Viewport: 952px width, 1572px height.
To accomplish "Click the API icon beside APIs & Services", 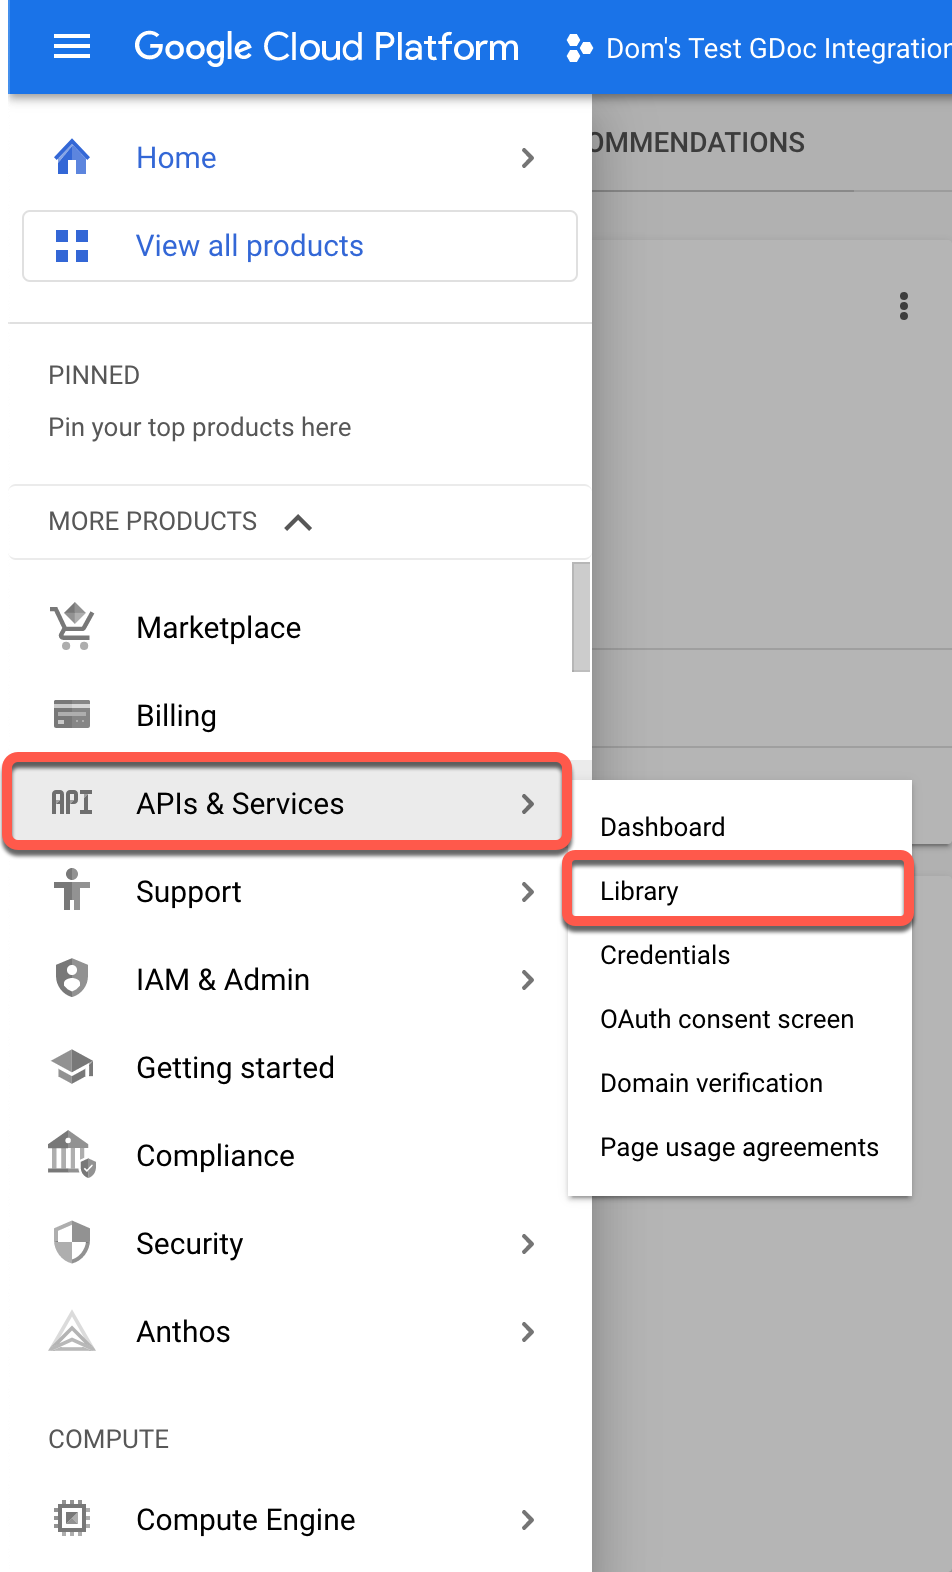I will coord(72,803).
